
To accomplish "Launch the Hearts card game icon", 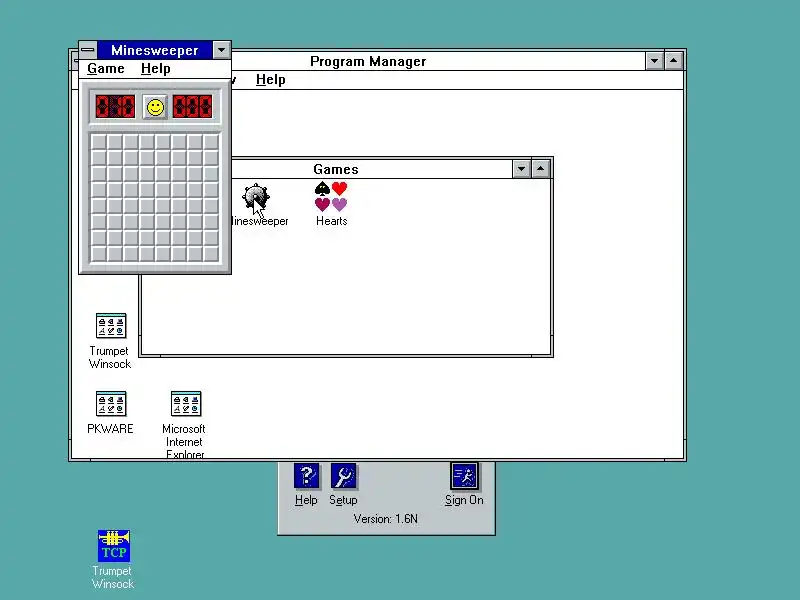I will click(x=331, y=196).
